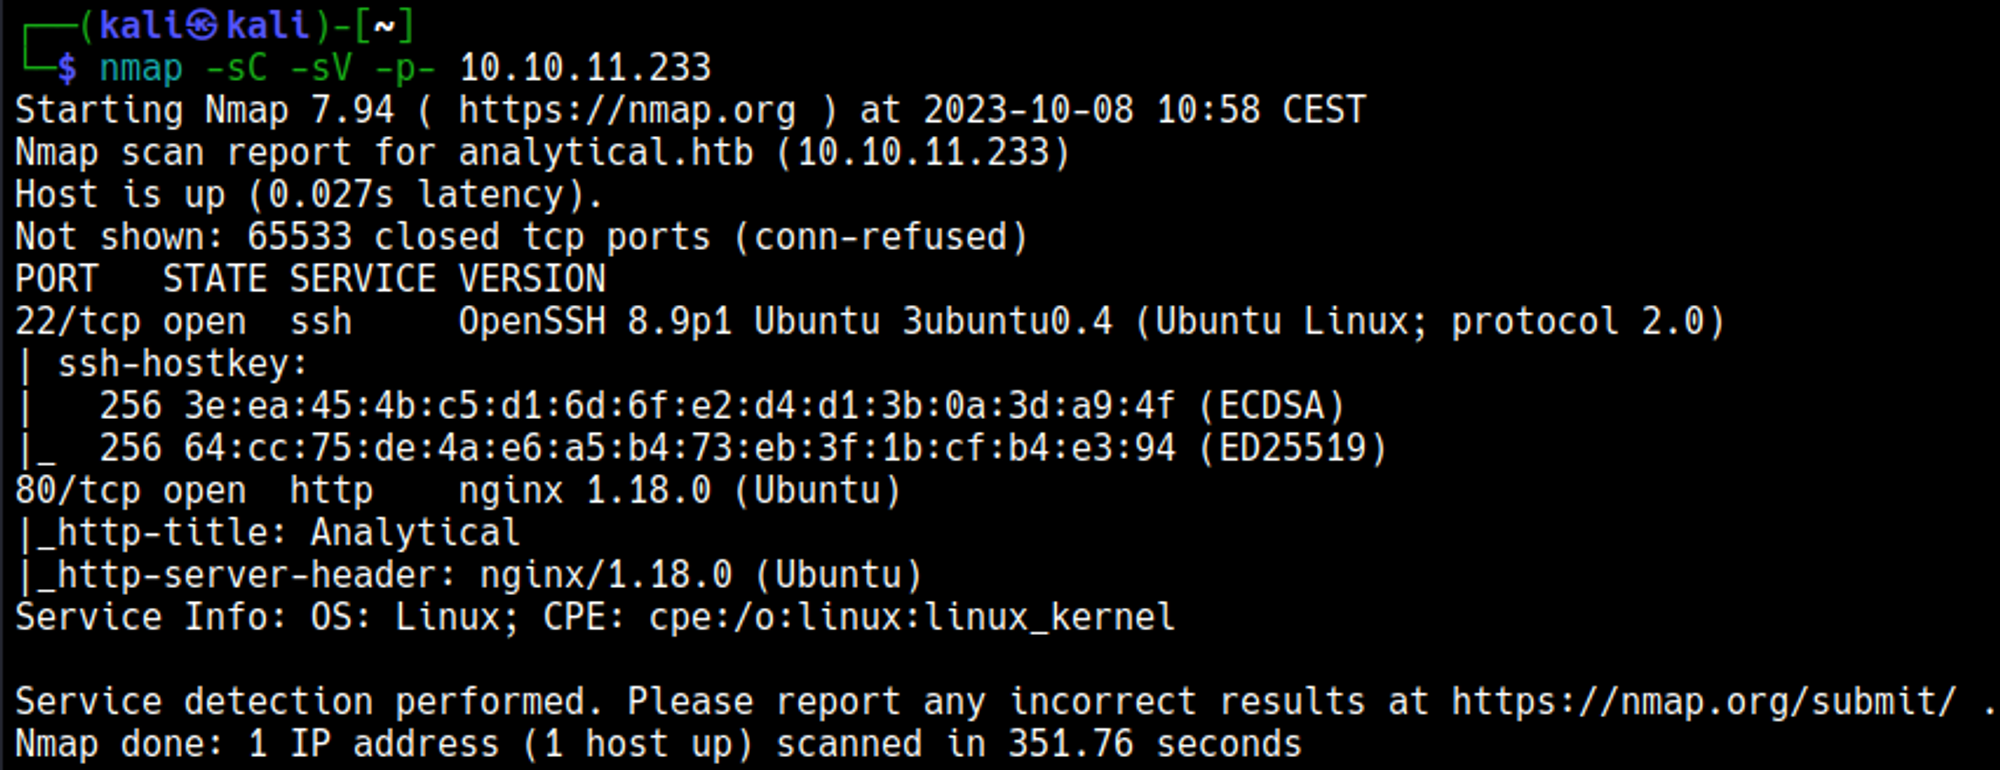Click the -p- flag in the command
Screen dimensions: 2000x770
coord(405,68)
